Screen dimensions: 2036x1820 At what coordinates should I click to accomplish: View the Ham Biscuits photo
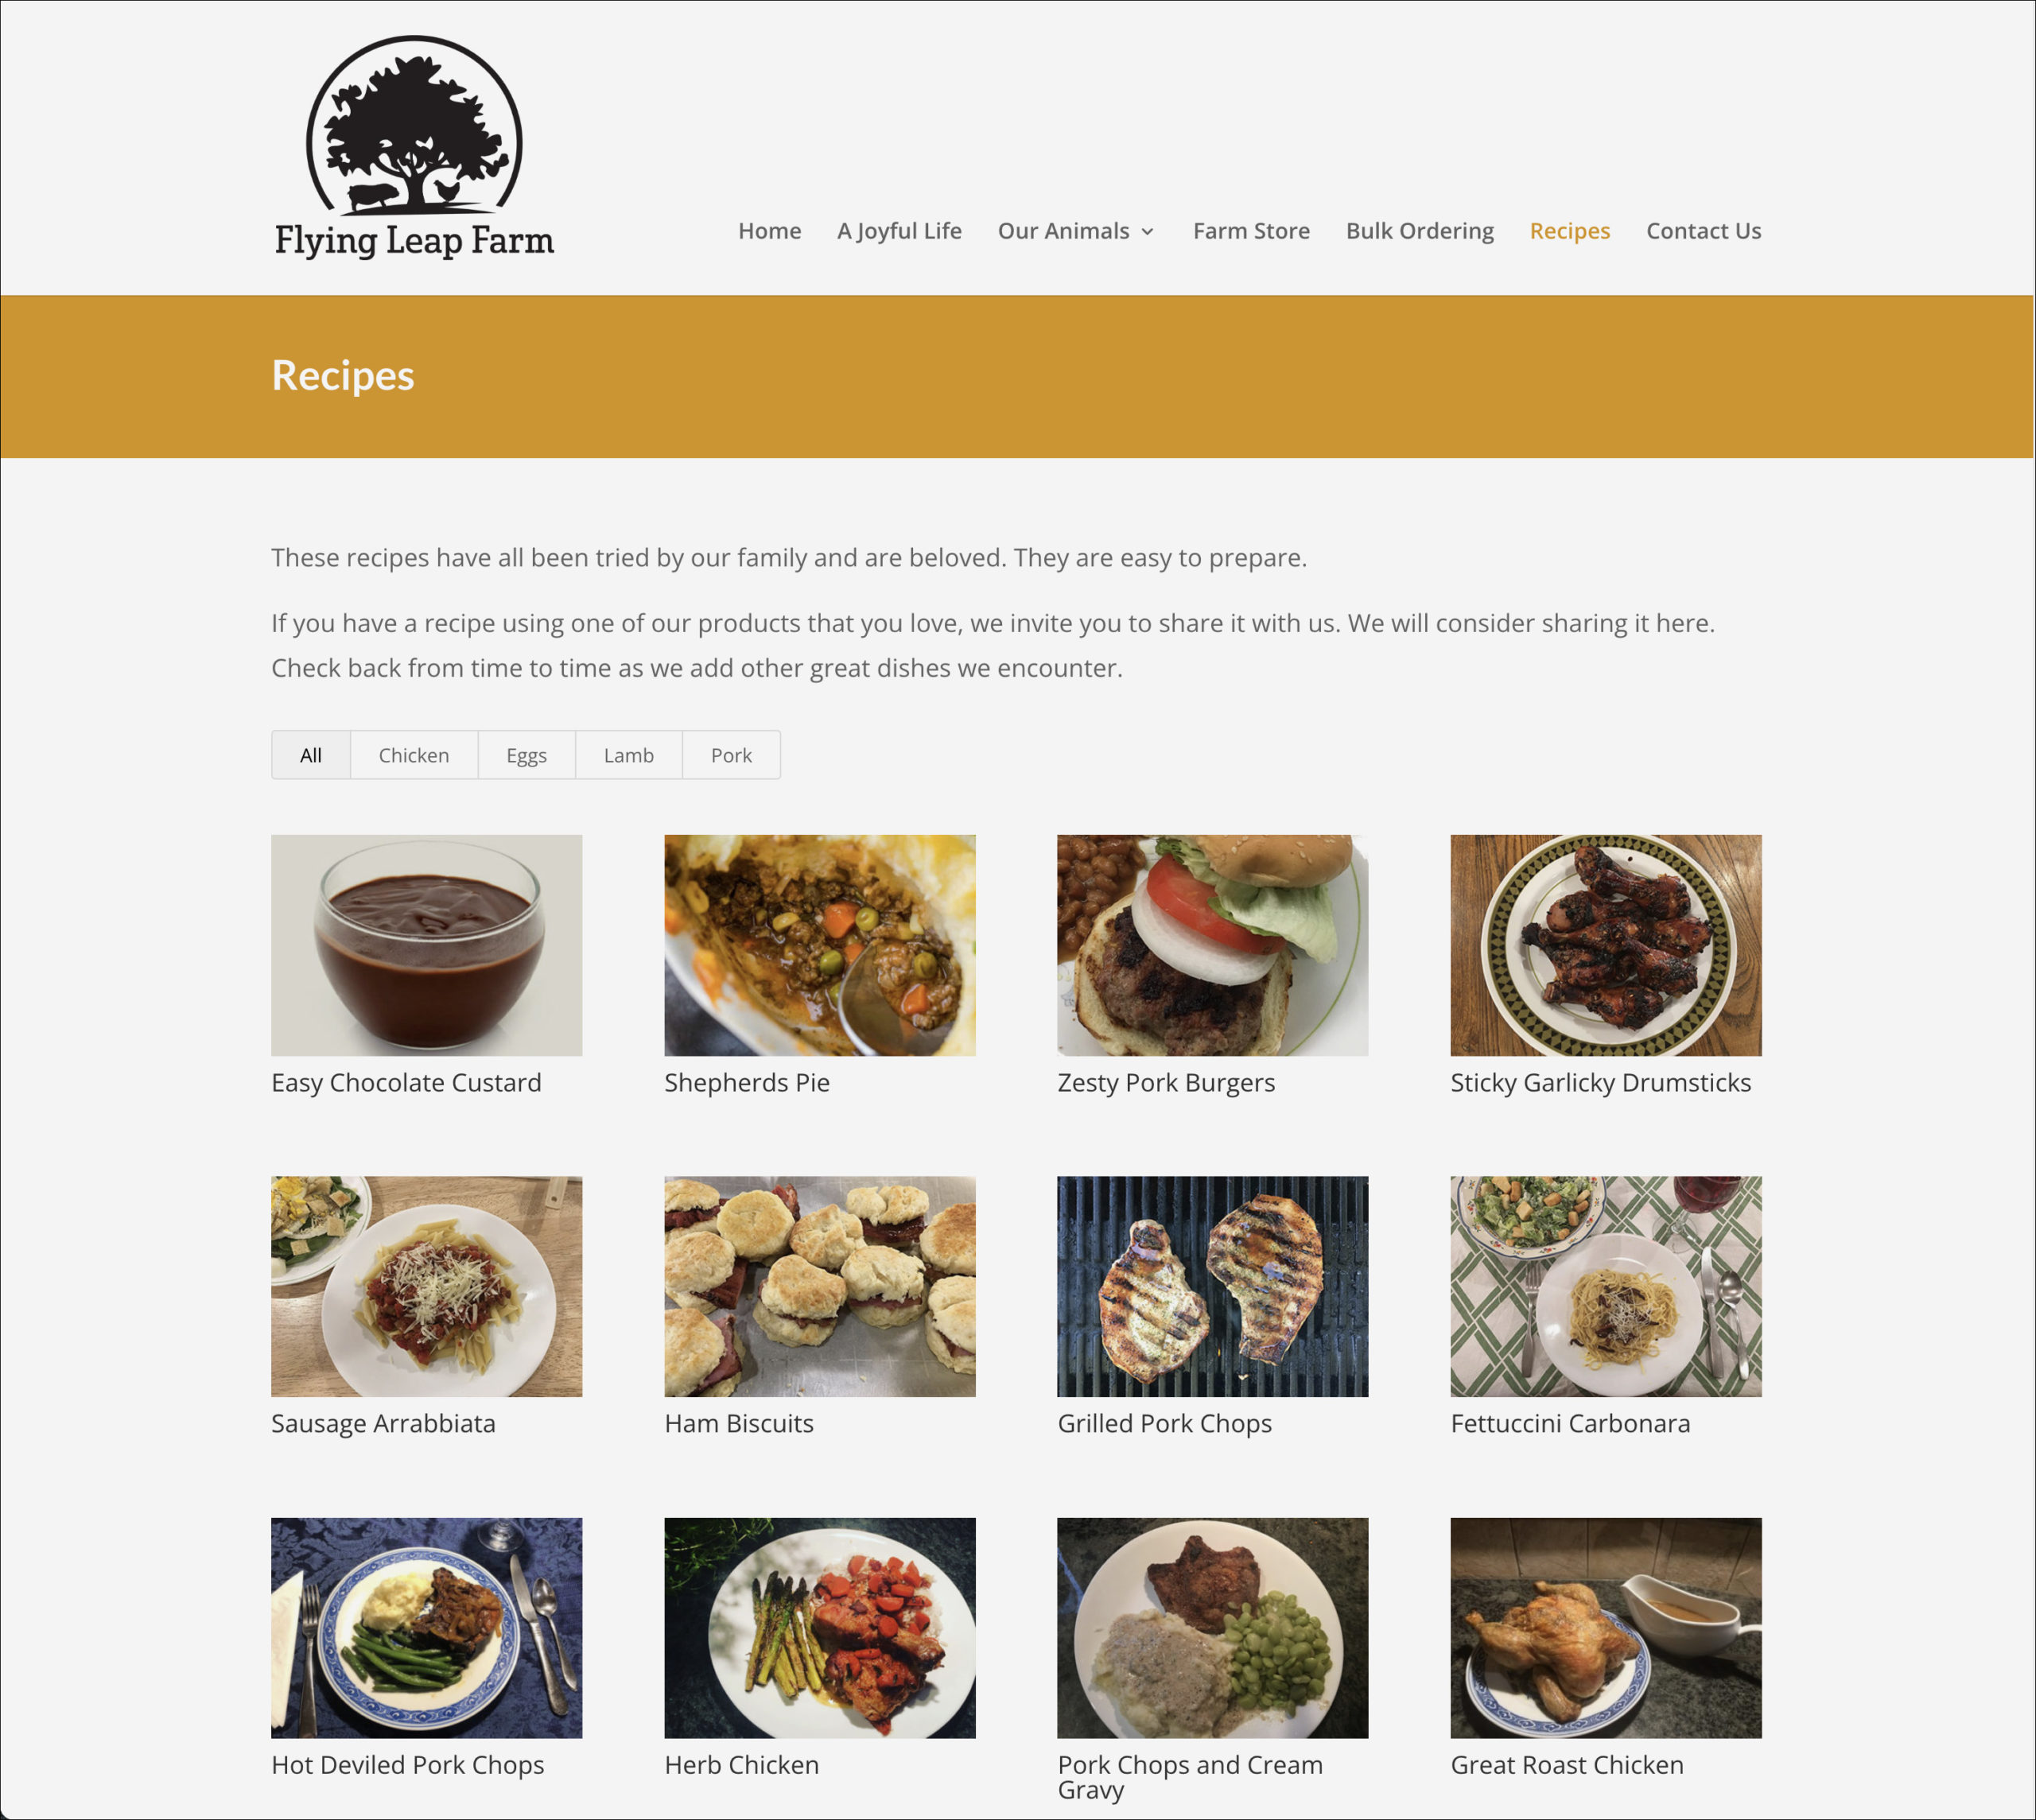[x=819, y=1286]
